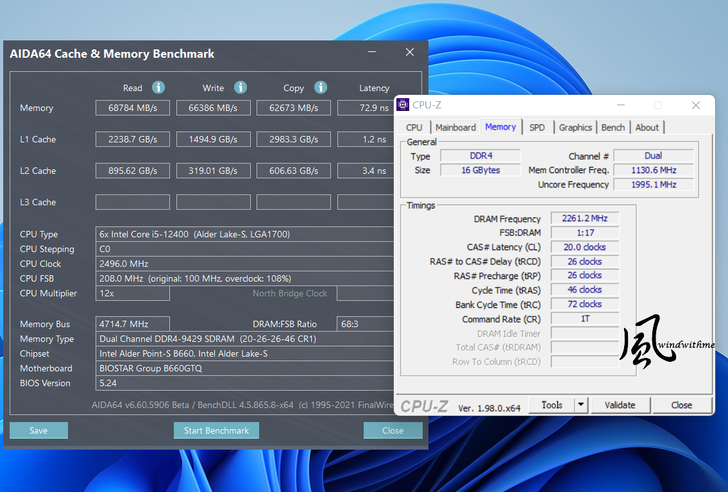Open the info icon beside Copy
The height and width of the screenshot is (492, 728).
click(320, 88)
